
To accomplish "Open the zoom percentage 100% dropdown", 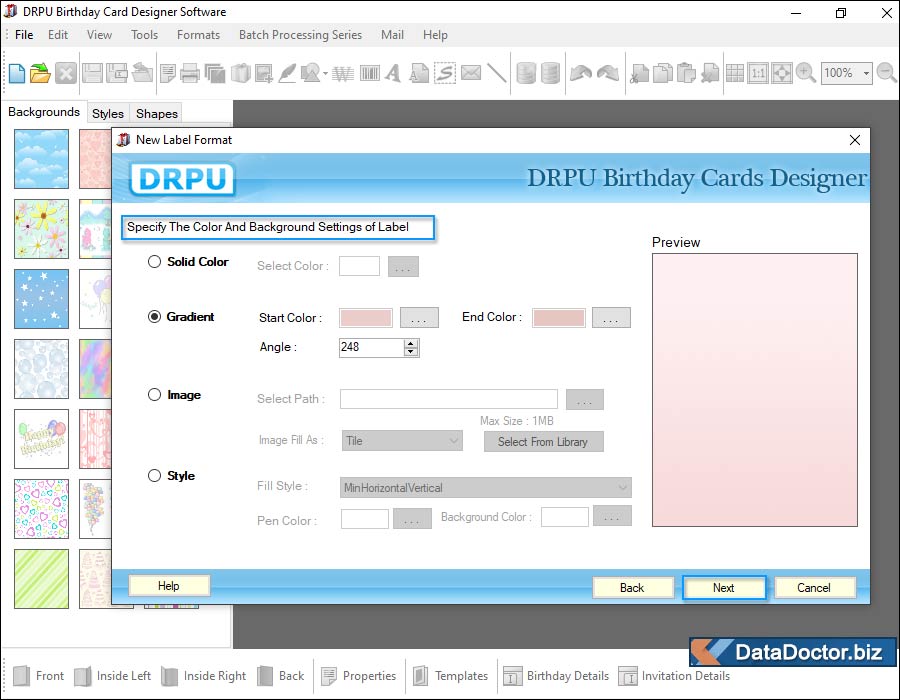I will point(866,73).
